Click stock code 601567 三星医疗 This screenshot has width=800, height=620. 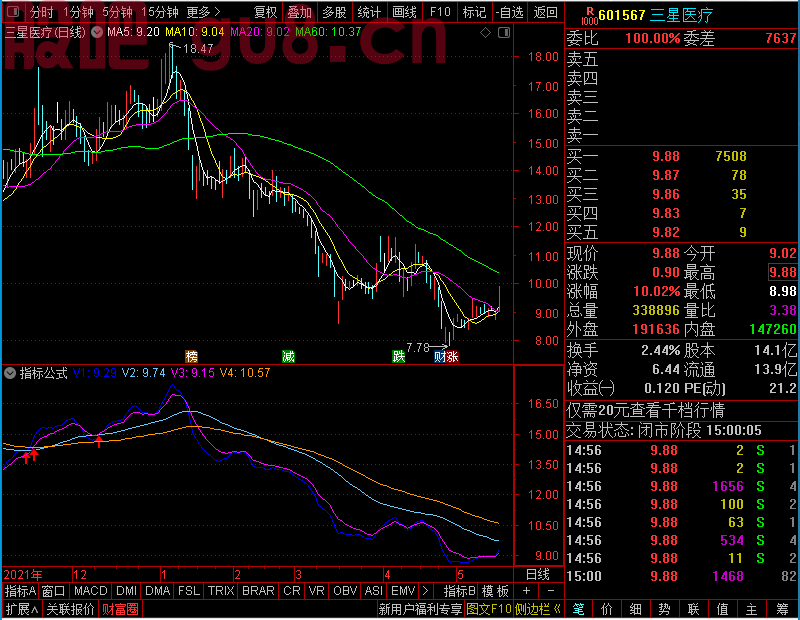[656, 15]
